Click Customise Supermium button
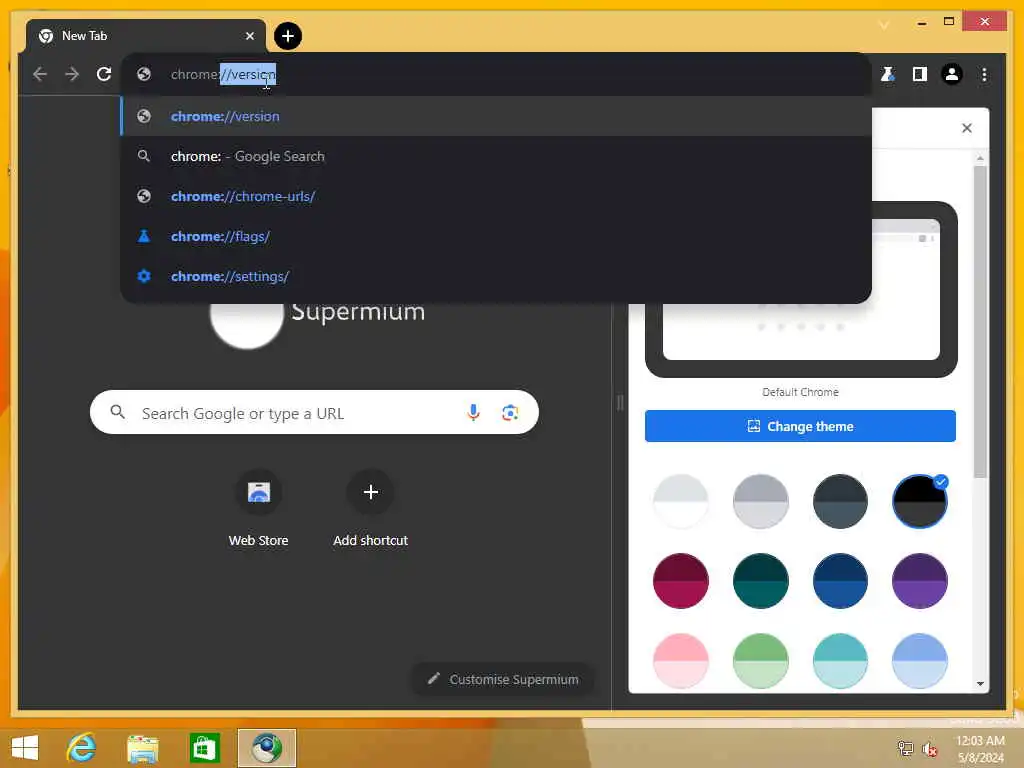1024x768 pixels. click(x=503, y=679)
